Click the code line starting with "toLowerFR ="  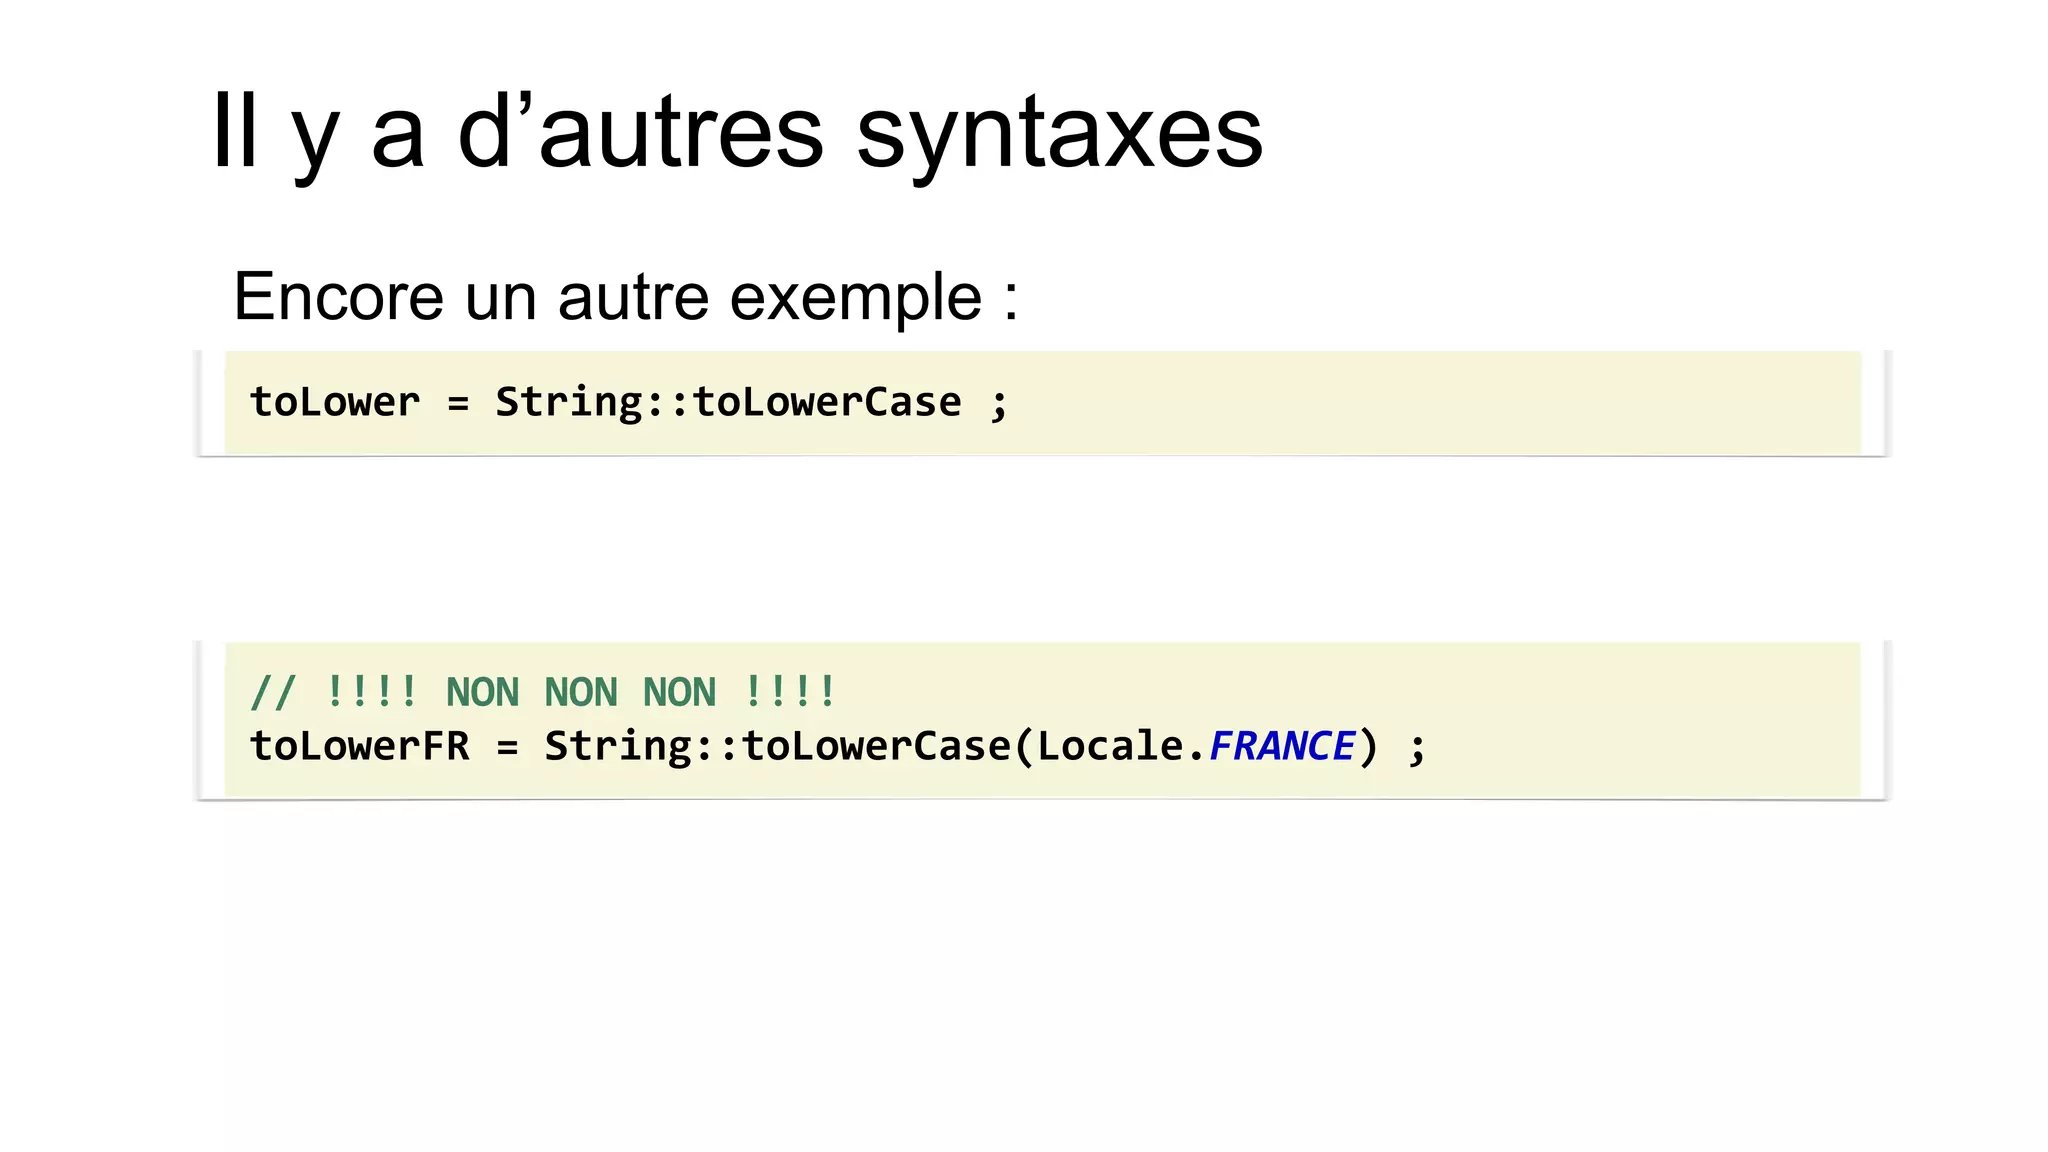click(838, 747)
